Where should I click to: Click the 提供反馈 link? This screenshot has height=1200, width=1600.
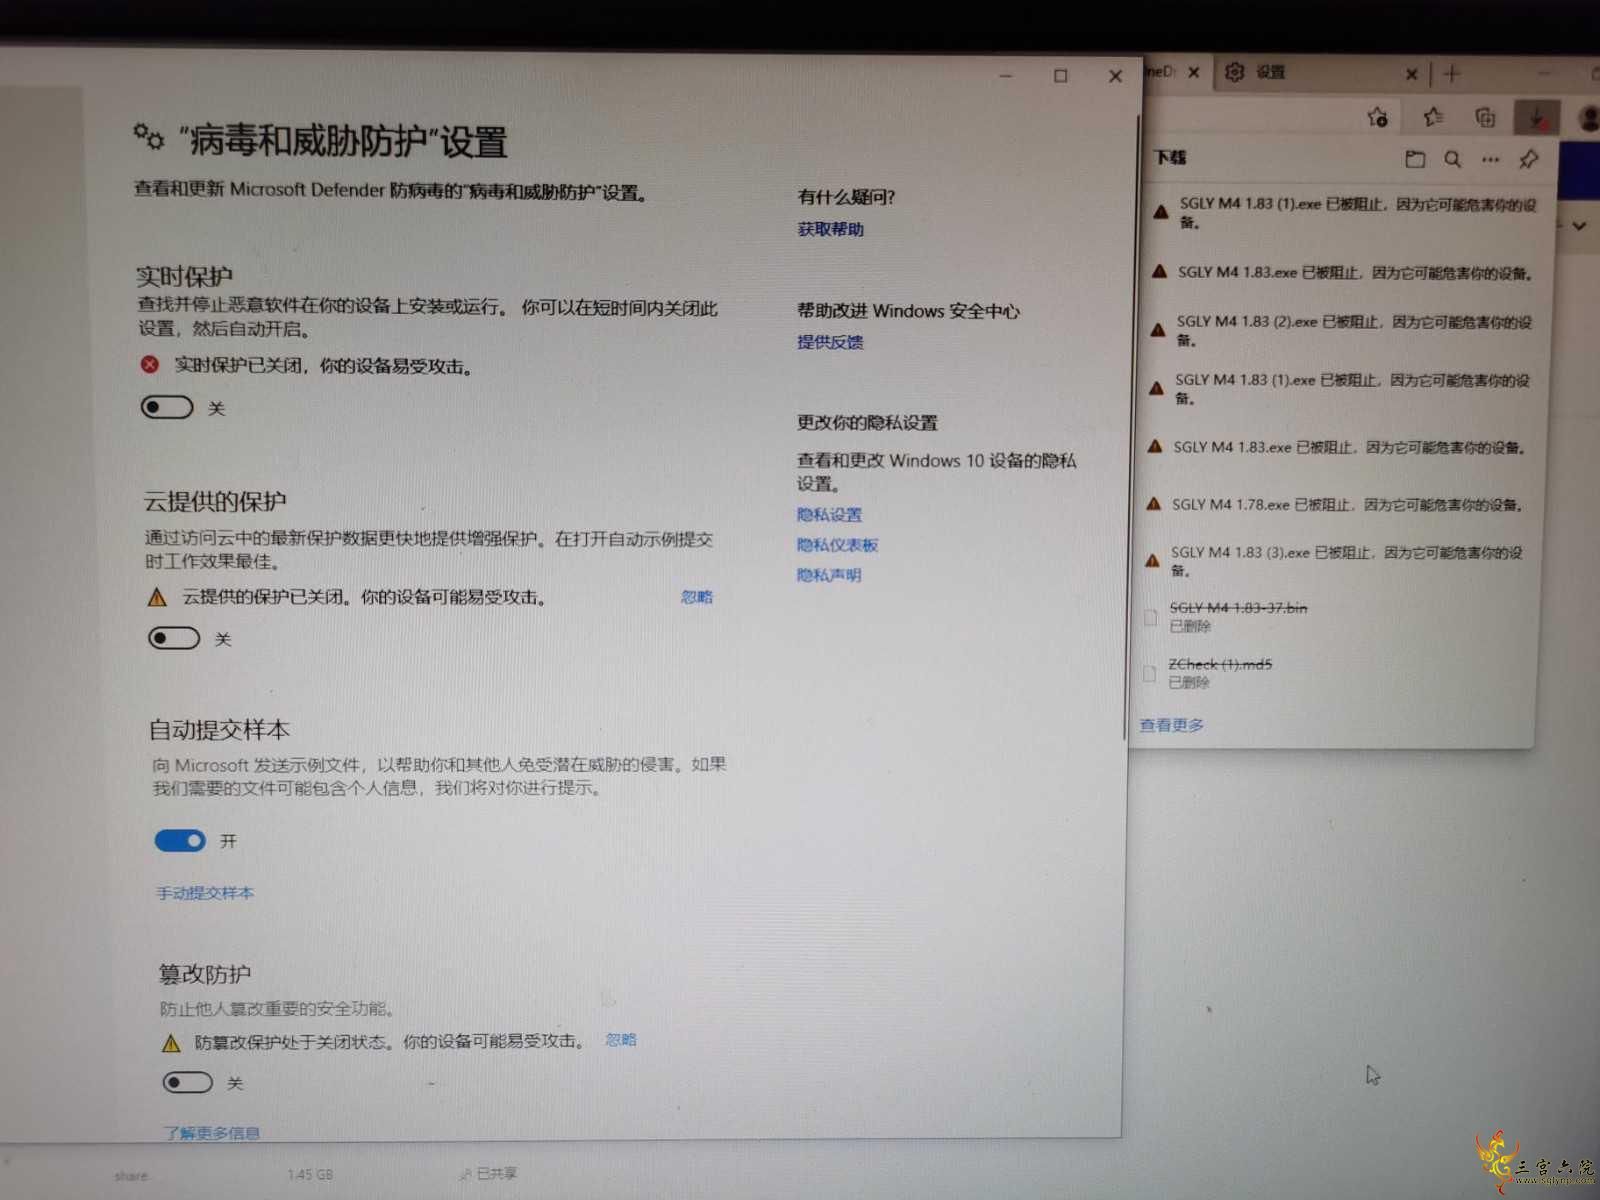[830, 342]
